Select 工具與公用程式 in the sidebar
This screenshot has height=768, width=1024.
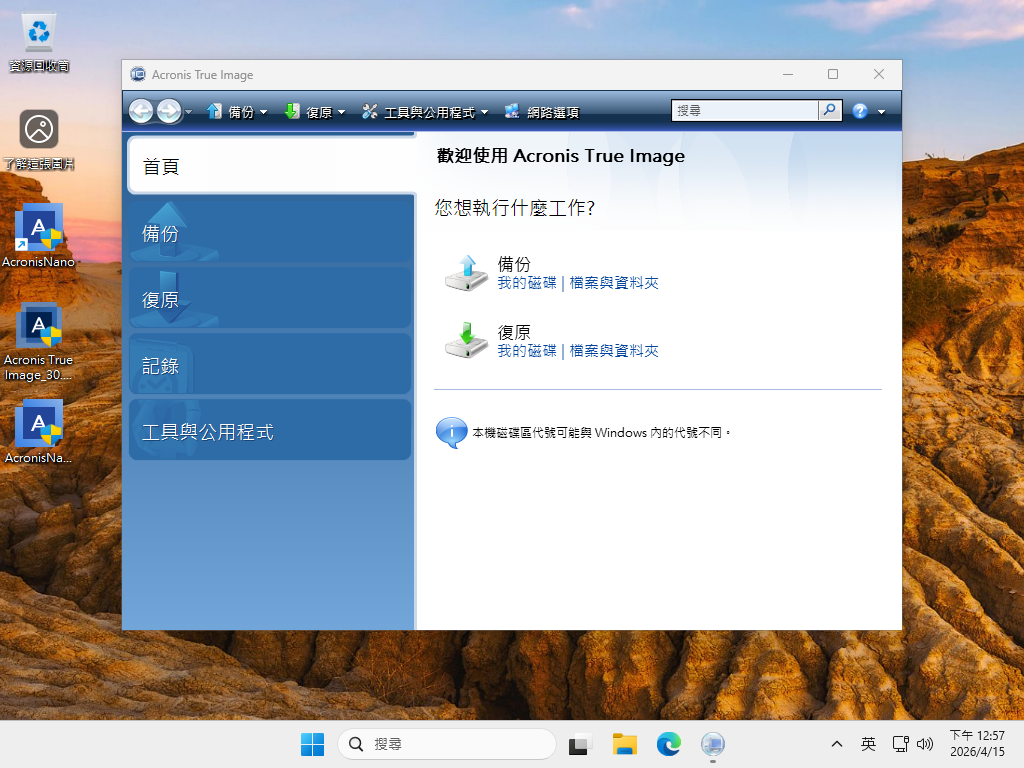pos(270,431)
